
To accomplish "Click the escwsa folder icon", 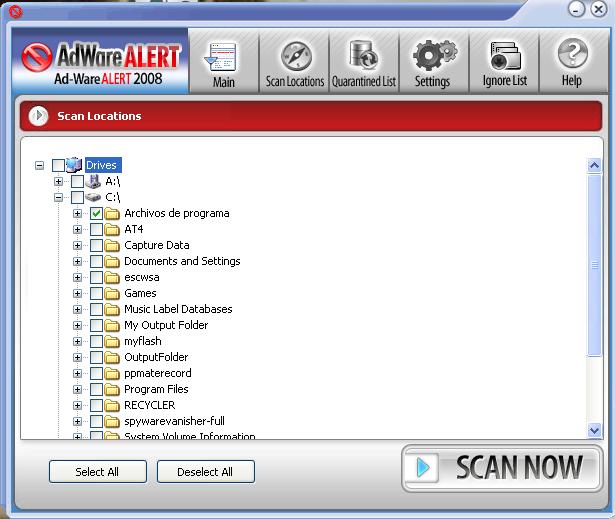I will tap(112, 278).
